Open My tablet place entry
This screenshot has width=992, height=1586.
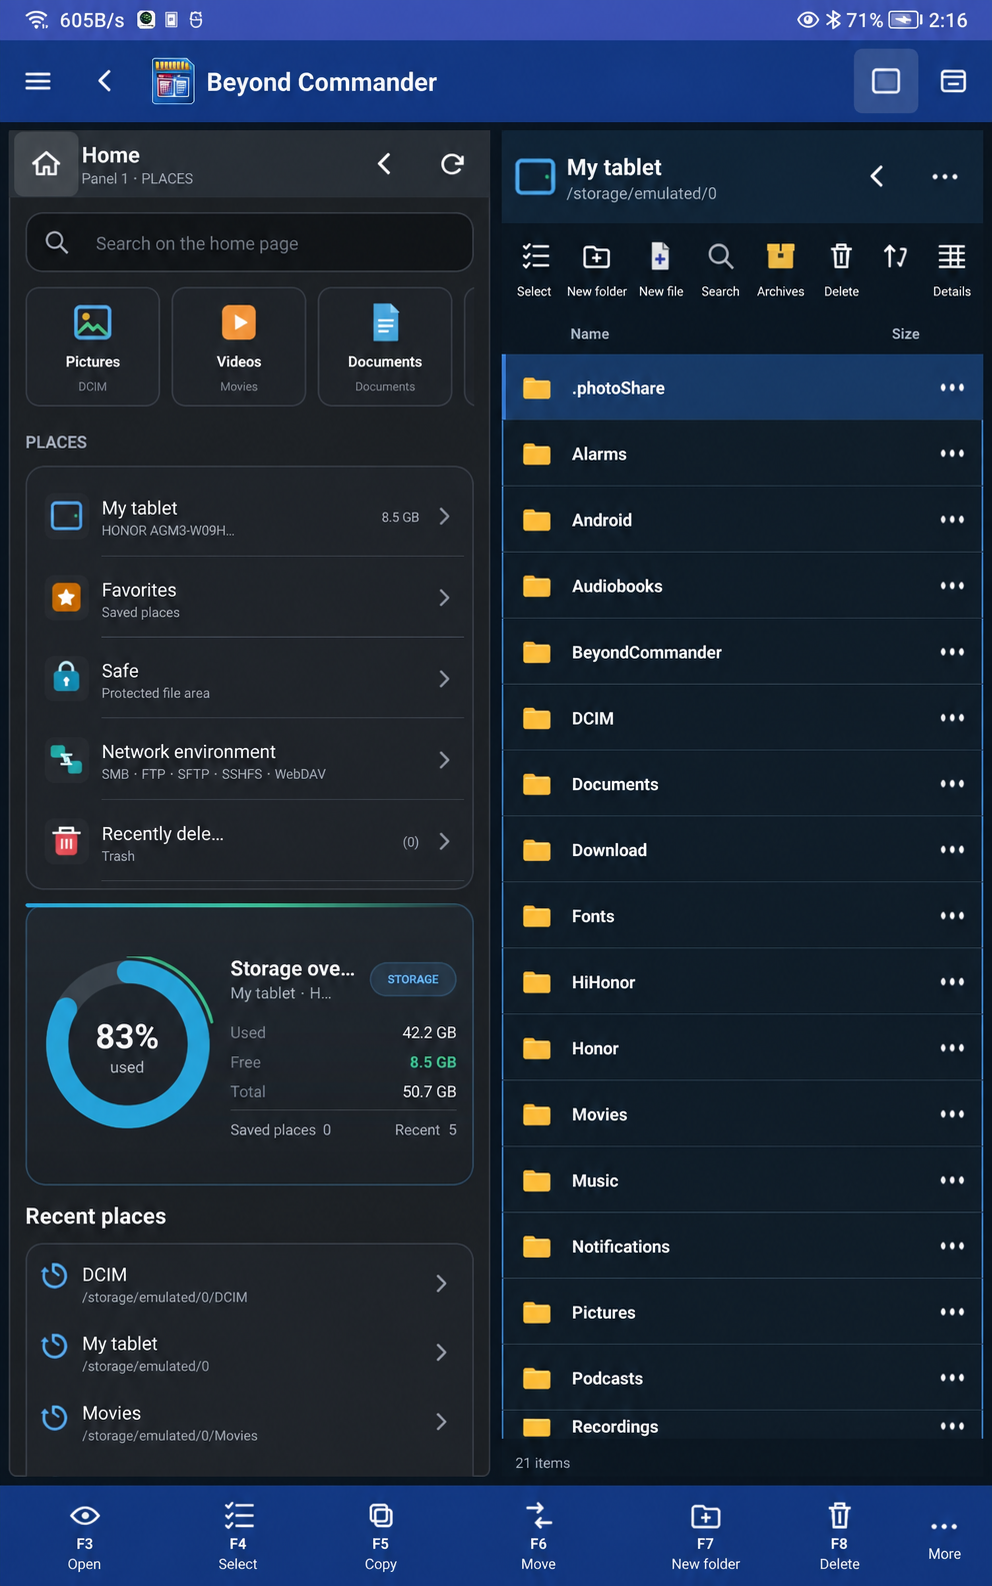click(x=249, y=517)
